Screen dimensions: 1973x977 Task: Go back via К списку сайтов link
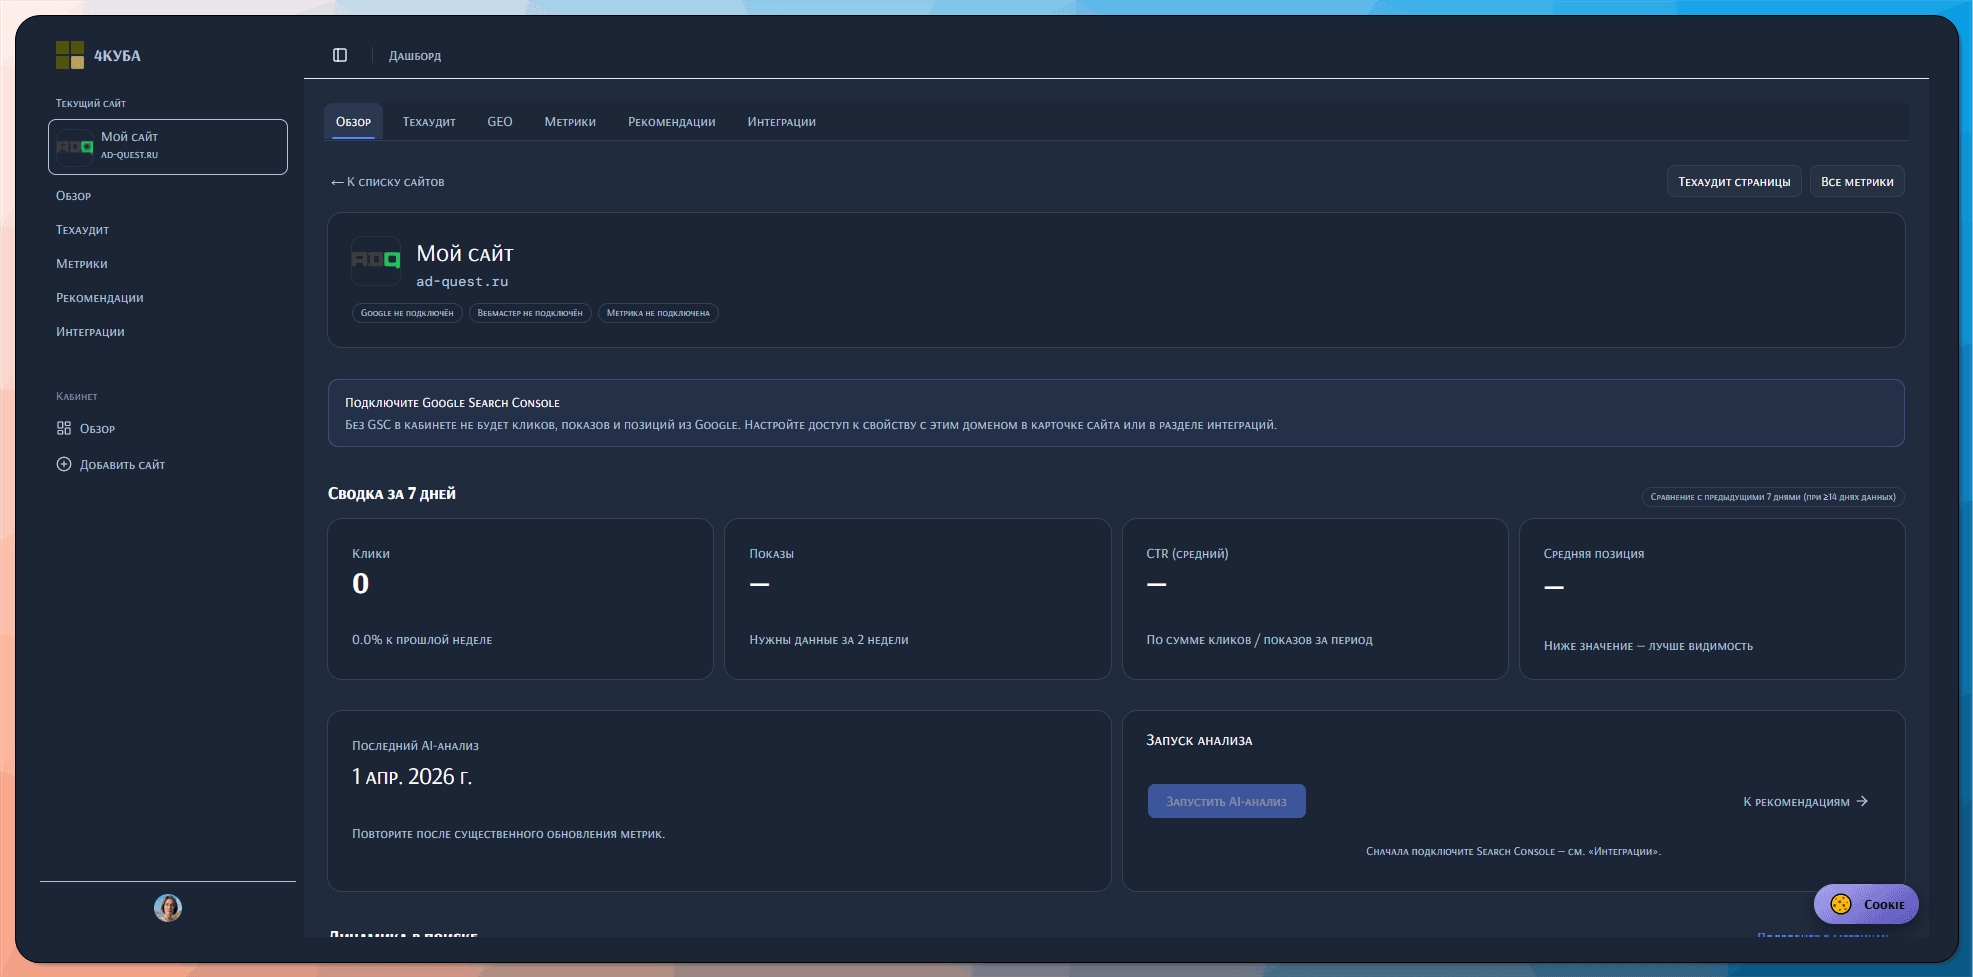click(x=387, y=182)
